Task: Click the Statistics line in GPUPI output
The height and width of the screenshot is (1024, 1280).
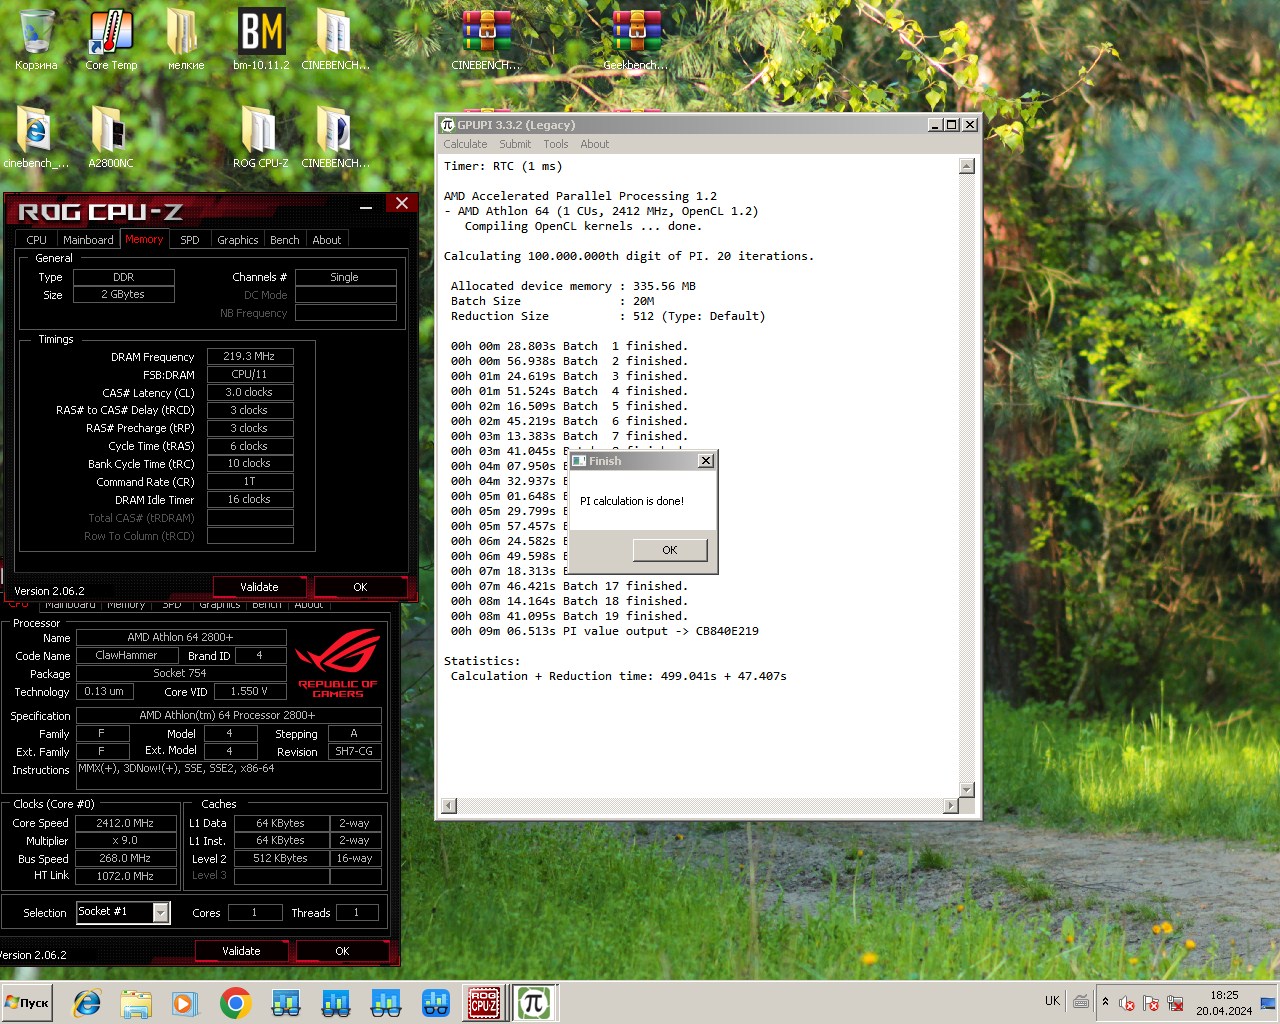Action: click(x=482, y=661)
